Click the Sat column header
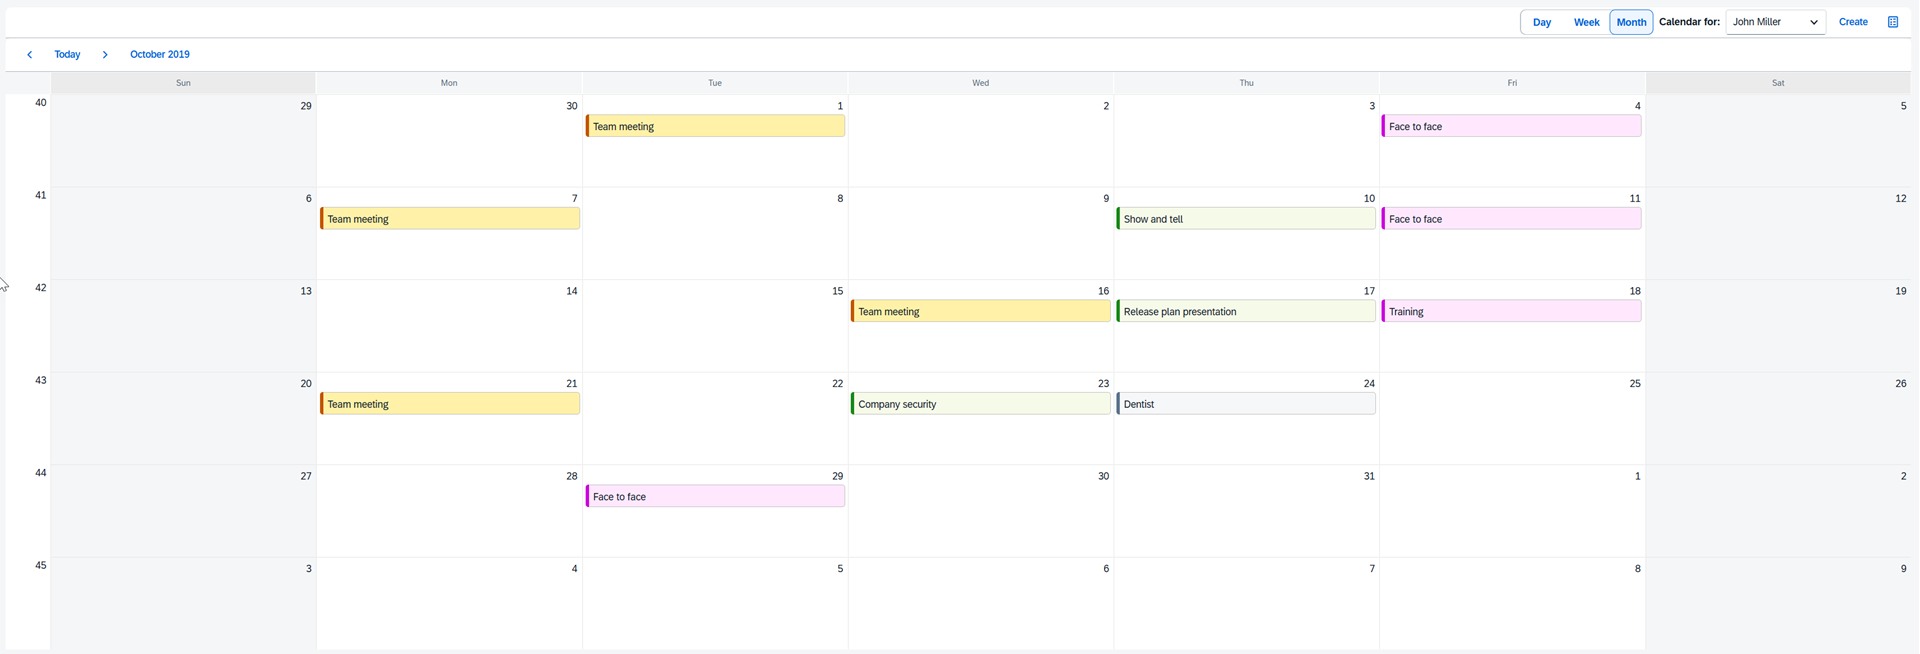1920x654 pixels. click(1778, 83)
